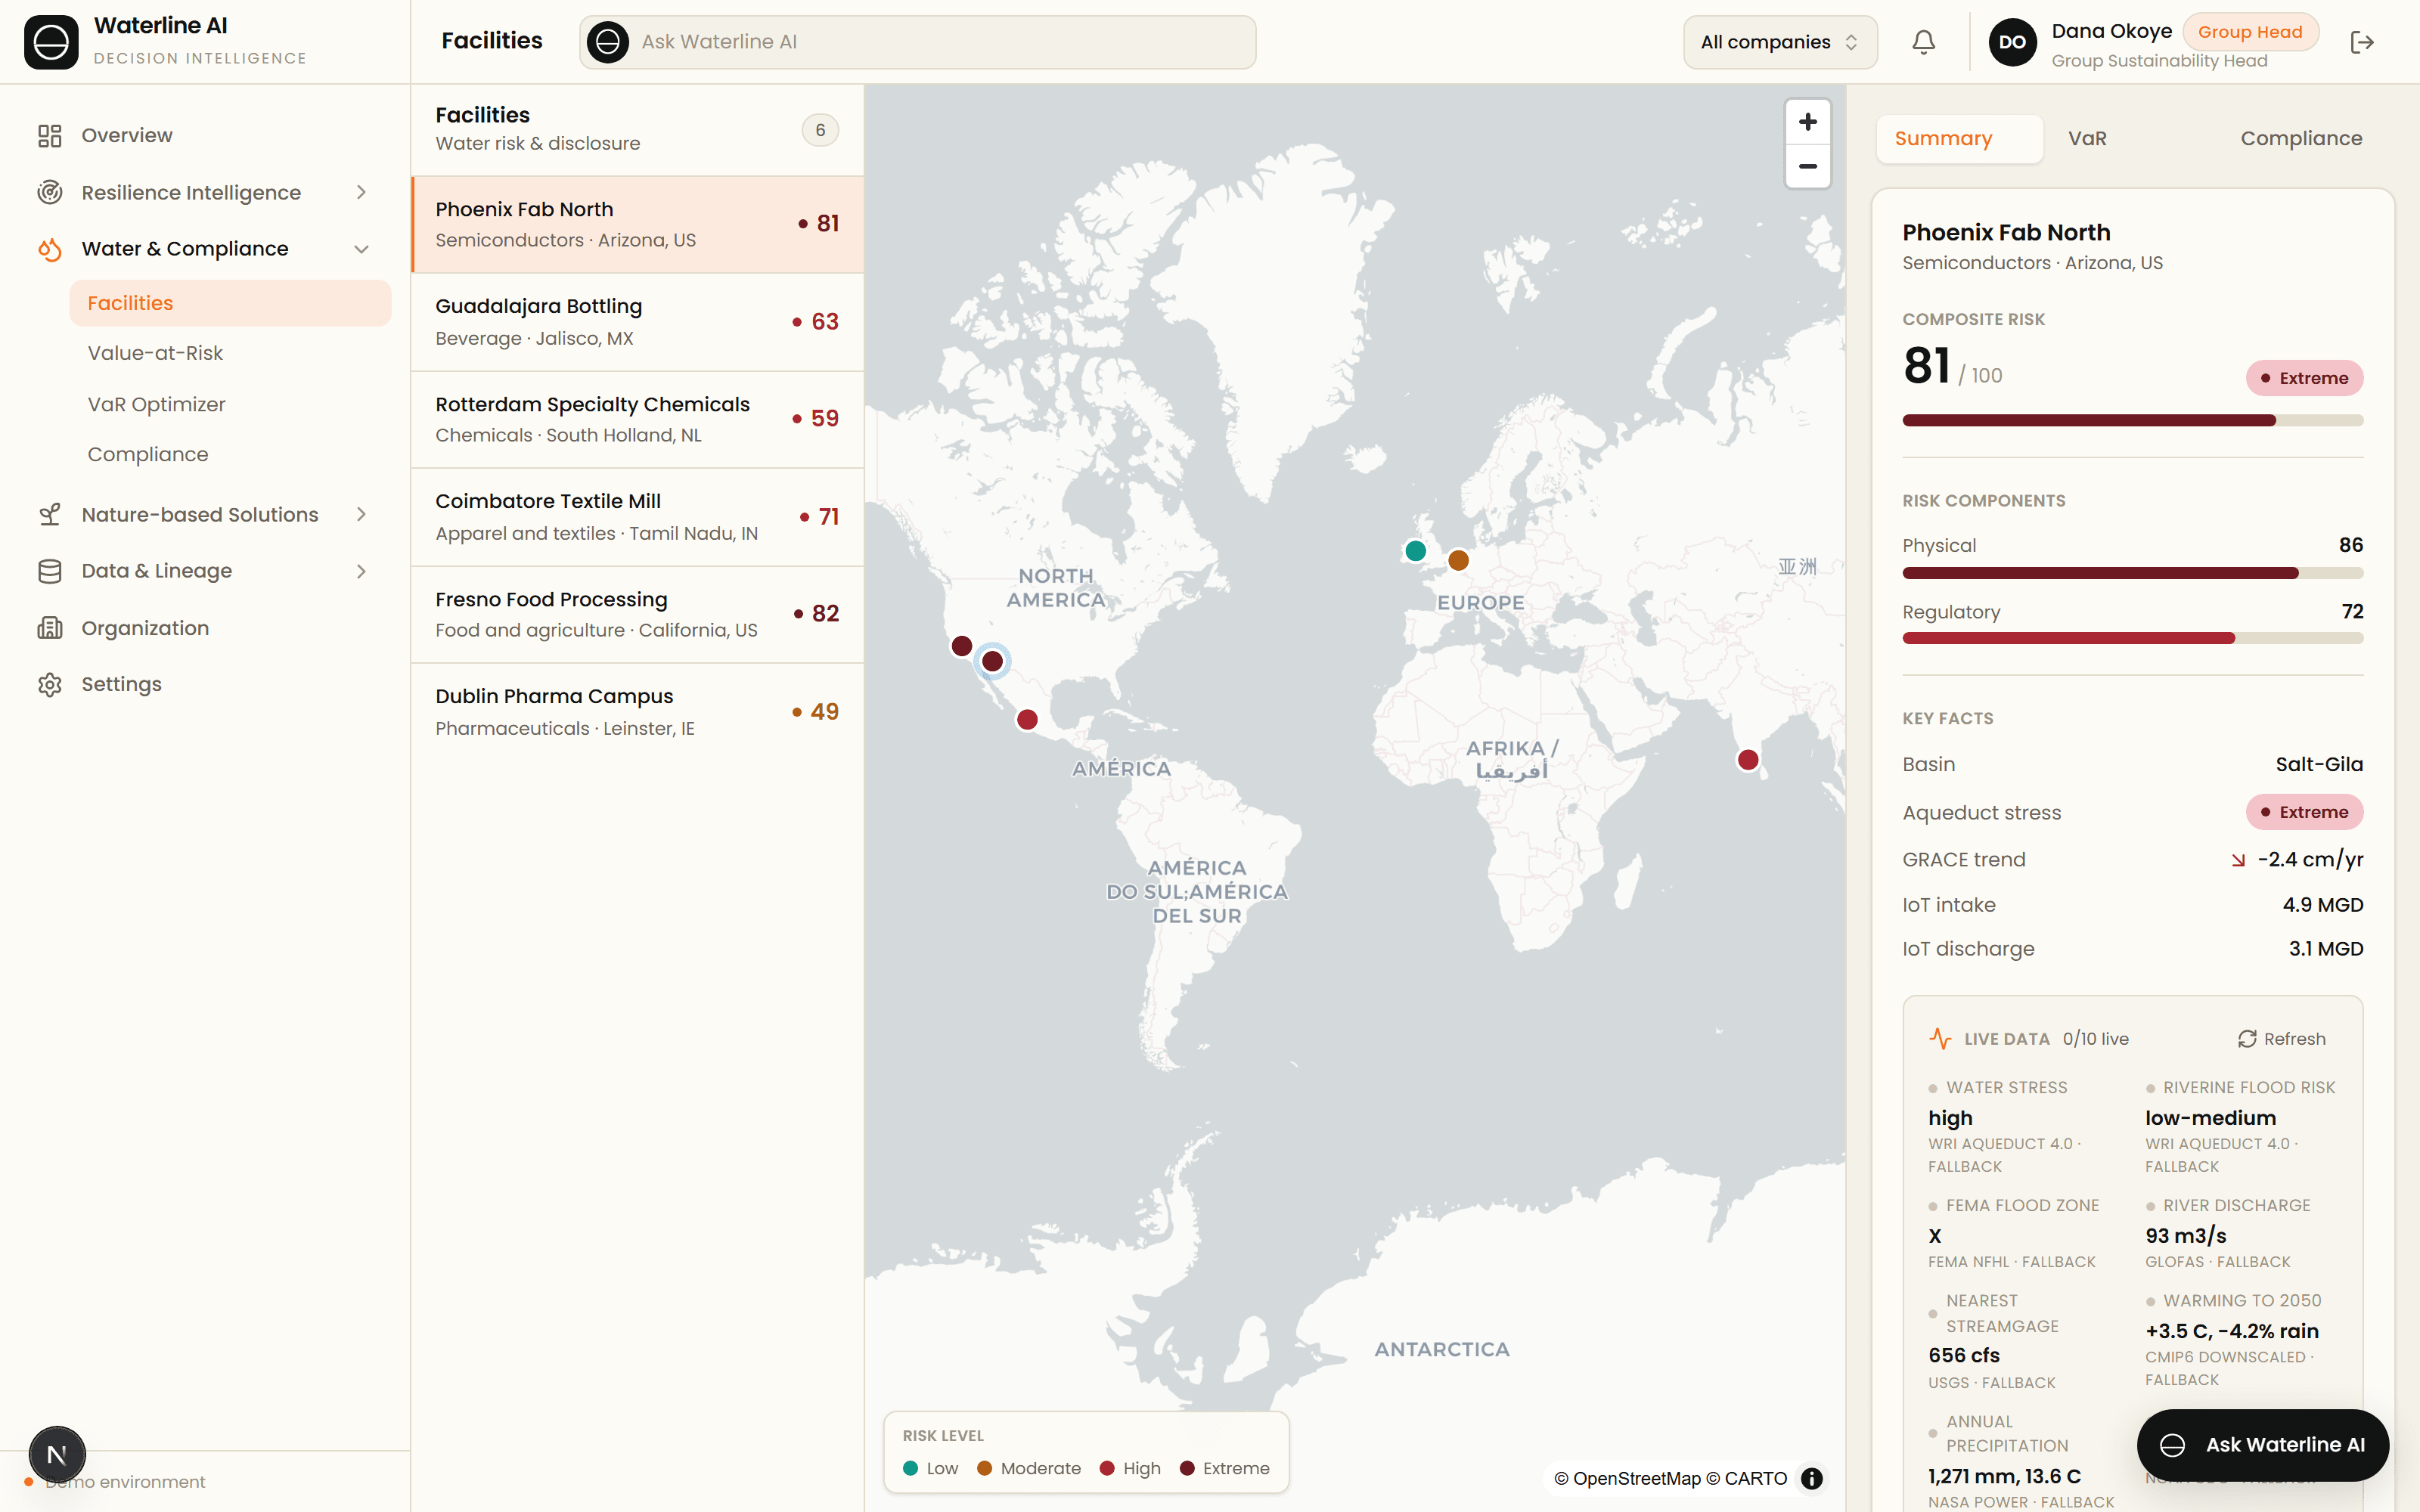Select the teal Dublin map marker
This screenshot has height=1512, width=2420.
pyautogui.click(x=1415, y=551)
